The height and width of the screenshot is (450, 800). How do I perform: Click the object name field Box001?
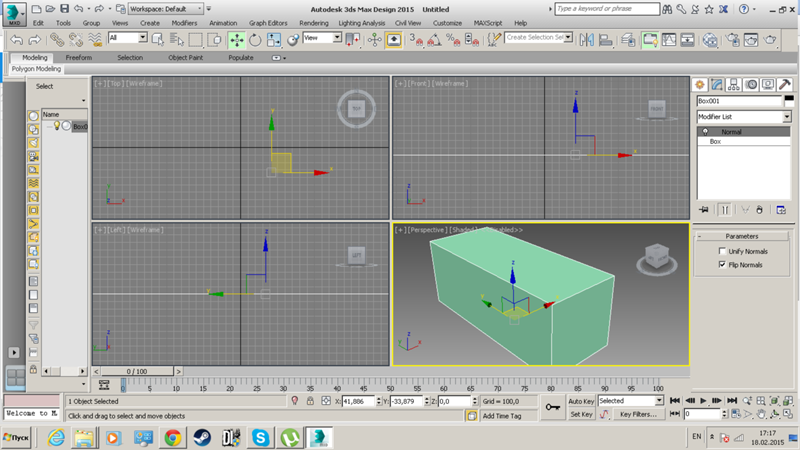pyautogui.click(x=739, y=101)
